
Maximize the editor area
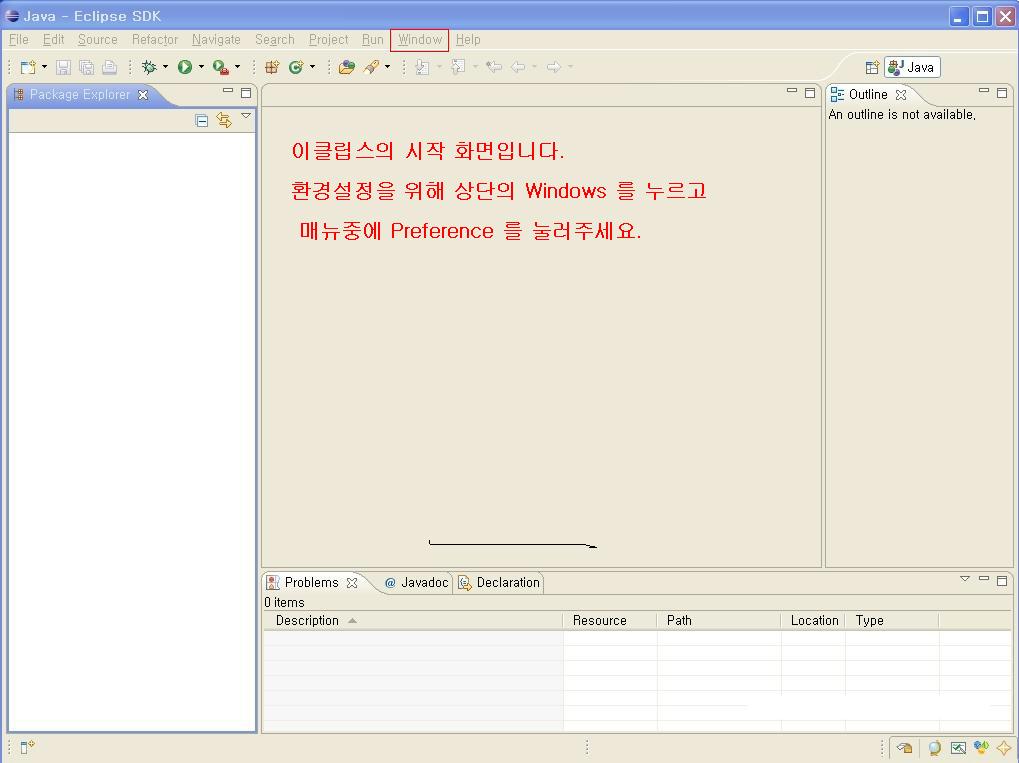click(x=810, y=93)
